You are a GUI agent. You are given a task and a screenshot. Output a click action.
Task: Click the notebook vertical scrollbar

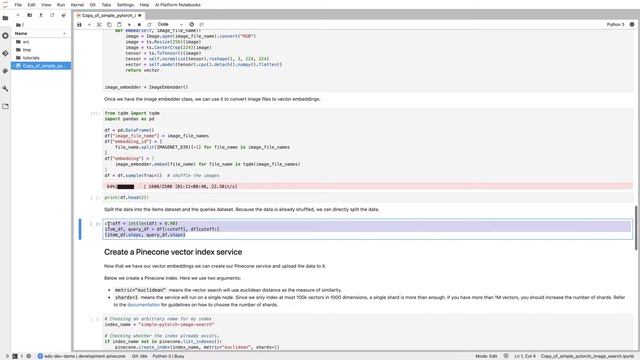pos(636,228)
